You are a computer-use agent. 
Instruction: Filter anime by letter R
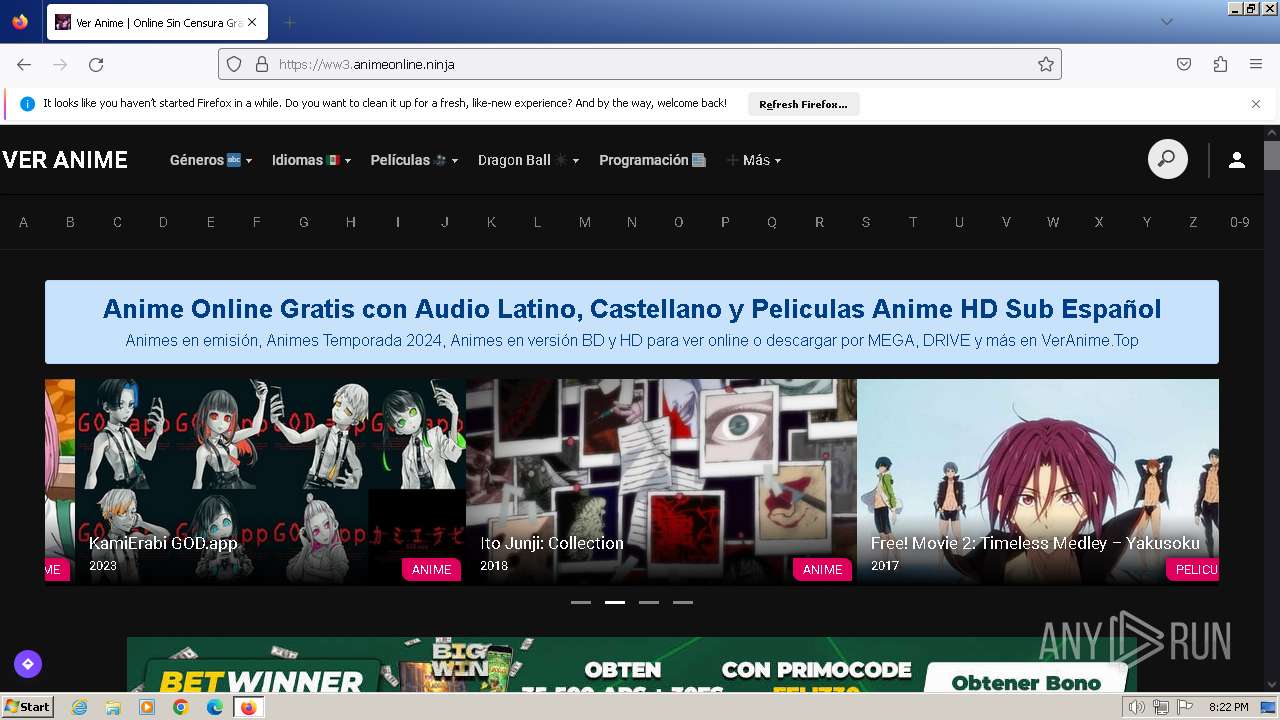click(x=819, y=222)
